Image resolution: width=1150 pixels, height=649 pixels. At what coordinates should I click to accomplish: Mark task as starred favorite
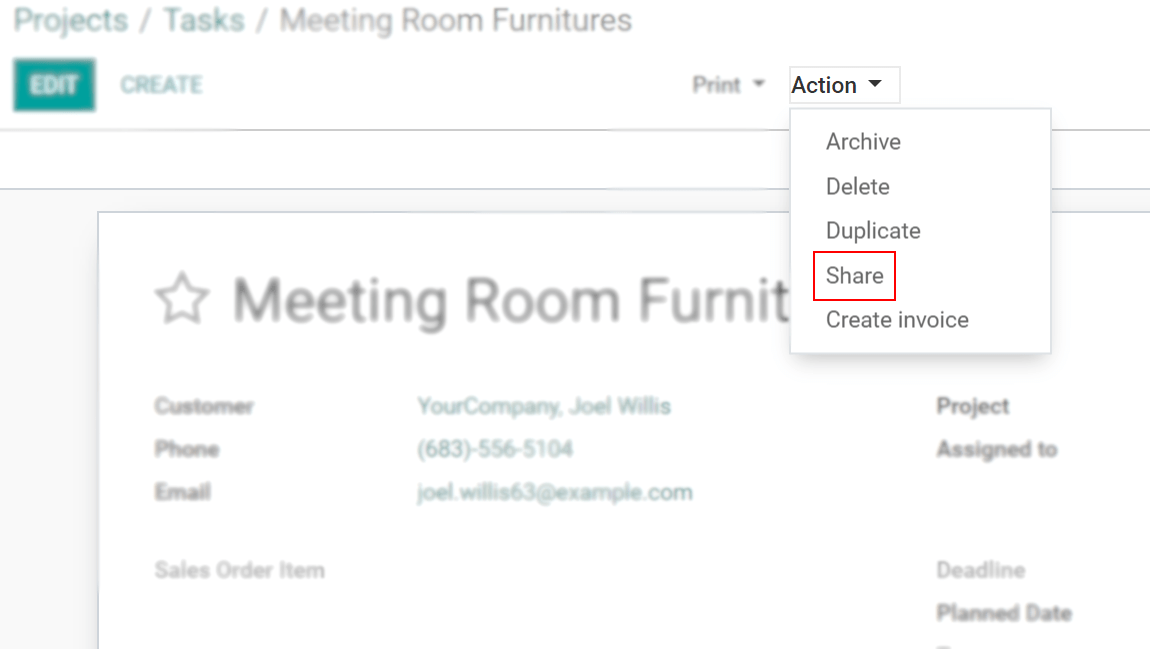(x=181, y=300)
